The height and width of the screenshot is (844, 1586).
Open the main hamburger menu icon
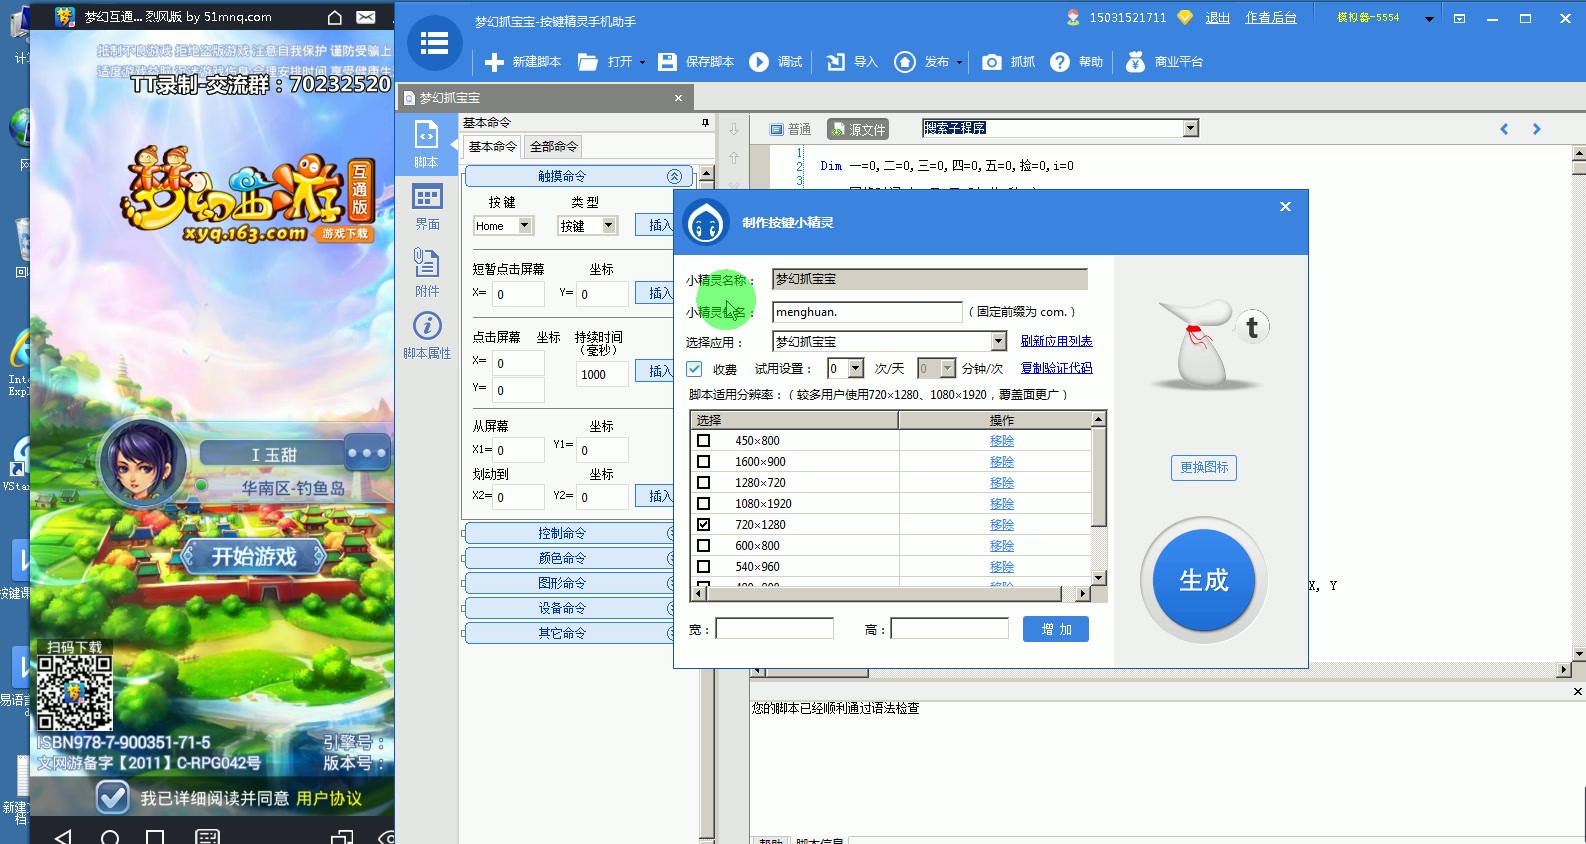click(x=434, y=43)
